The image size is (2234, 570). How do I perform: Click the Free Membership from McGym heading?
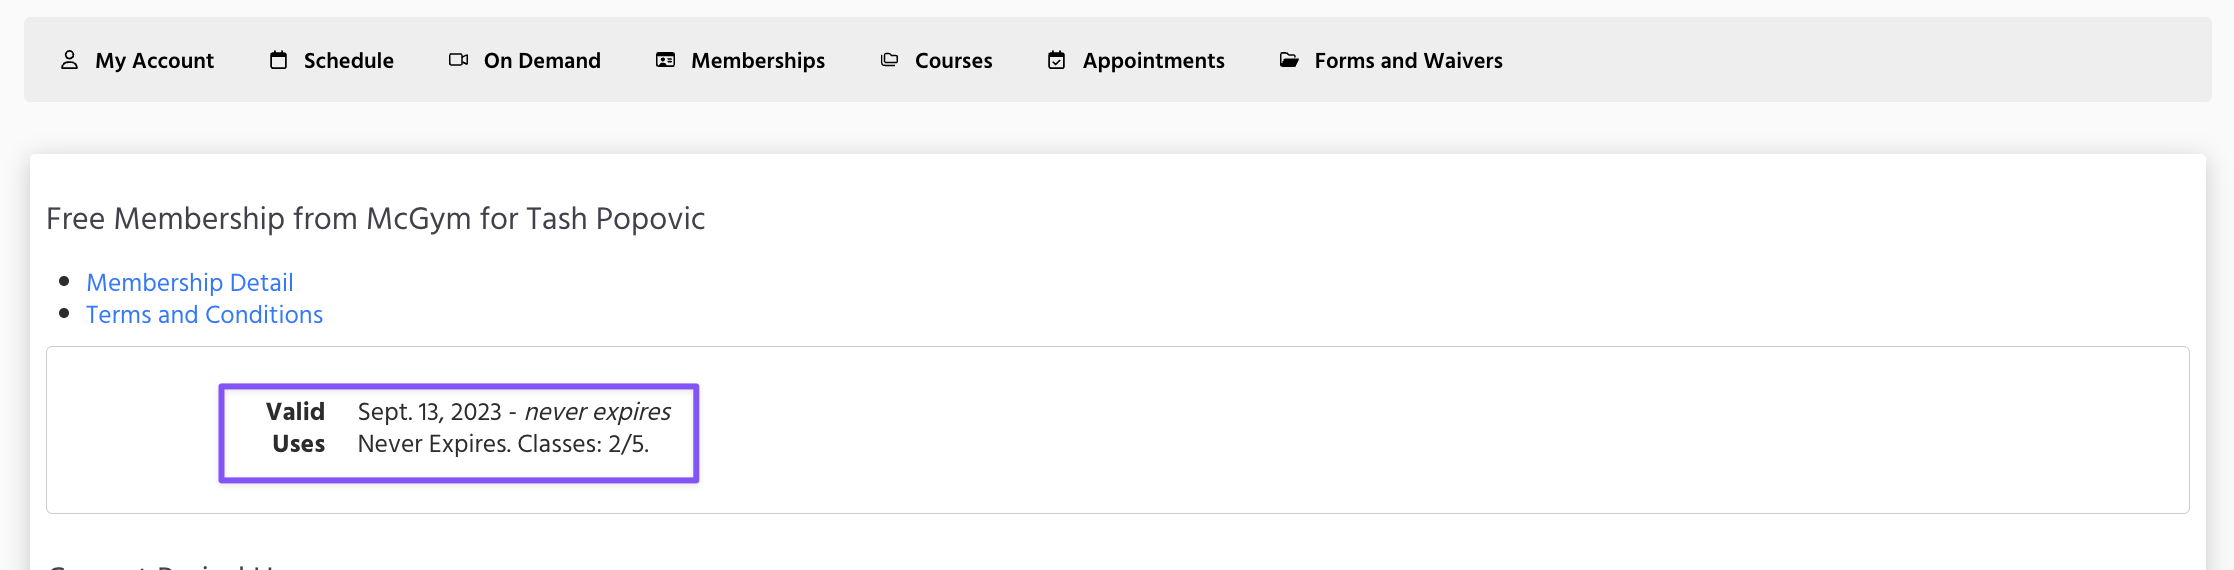pos(375,219)
